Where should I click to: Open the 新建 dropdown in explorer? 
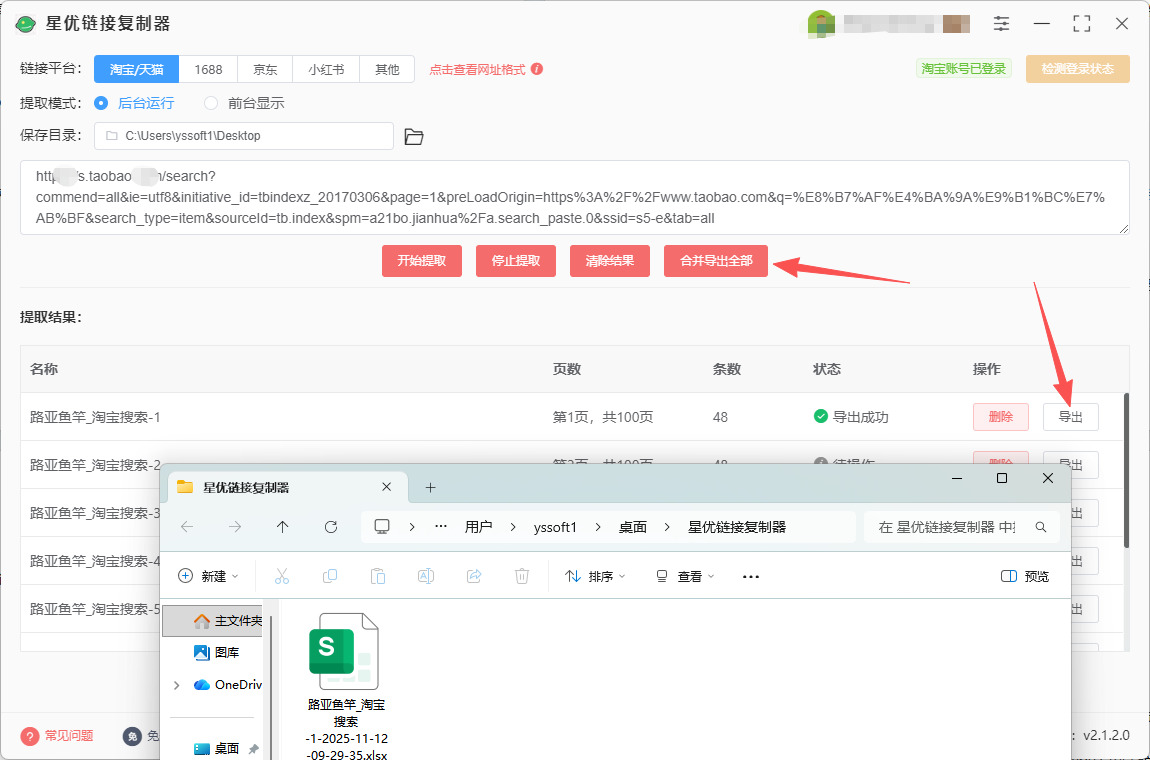(209, 577)
